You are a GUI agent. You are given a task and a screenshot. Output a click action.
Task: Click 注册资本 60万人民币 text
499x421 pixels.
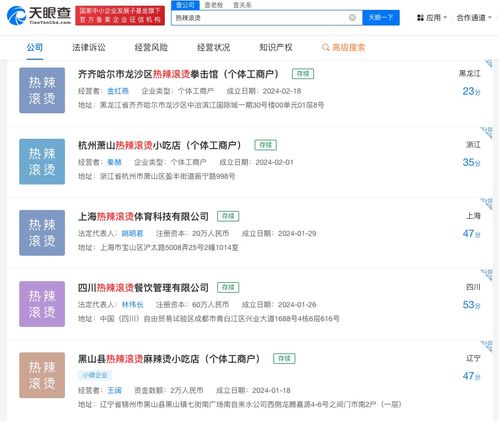pyautogui.click(x=193, y=305)
